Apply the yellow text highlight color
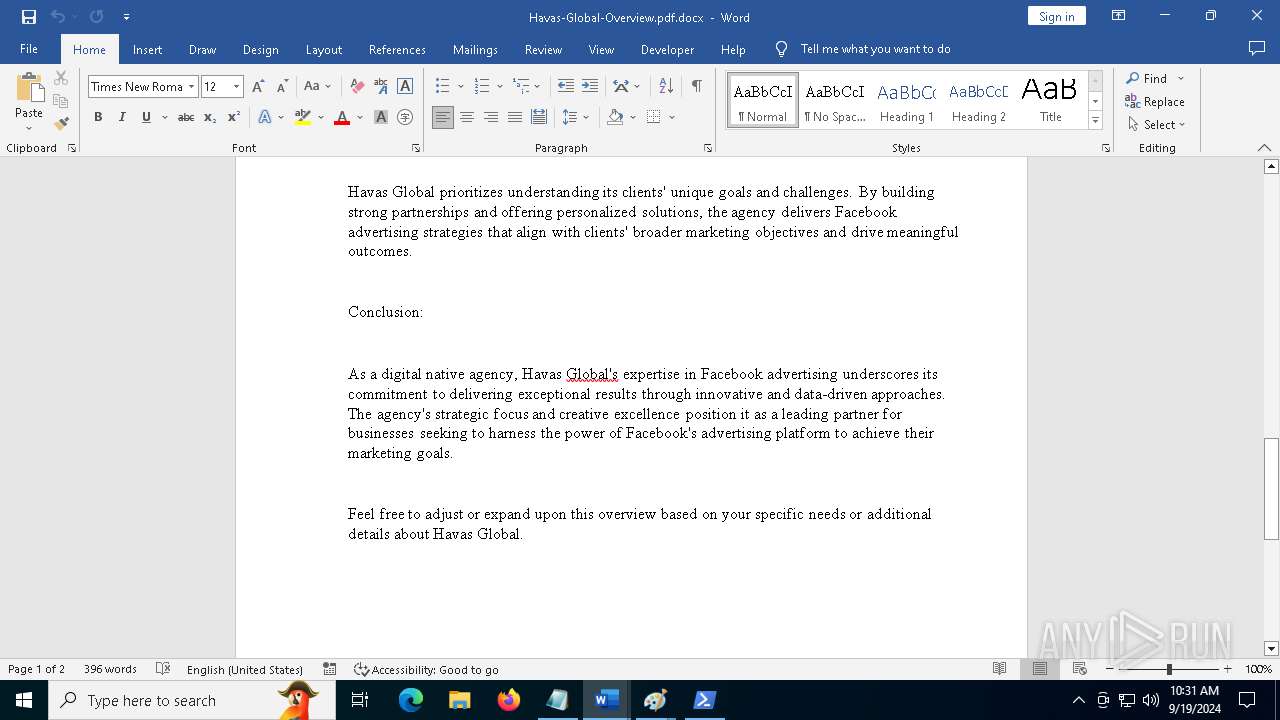Viewport: 1280px width, 720px height. [x=303, y=118]
